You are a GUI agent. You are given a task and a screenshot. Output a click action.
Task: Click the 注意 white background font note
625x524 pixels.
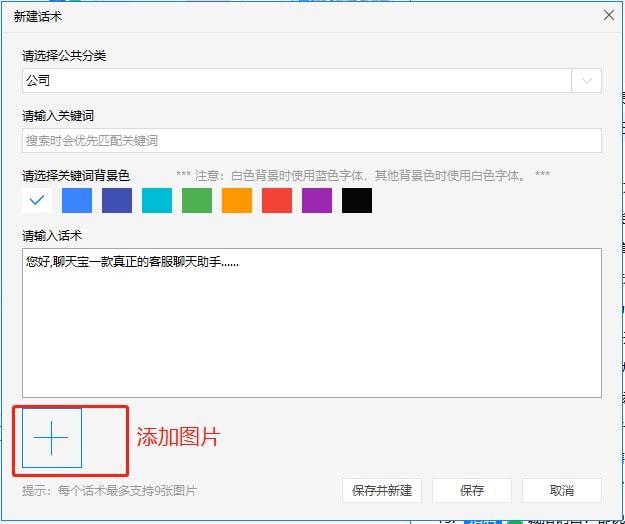pyautogui.click(x=363, y=175)
